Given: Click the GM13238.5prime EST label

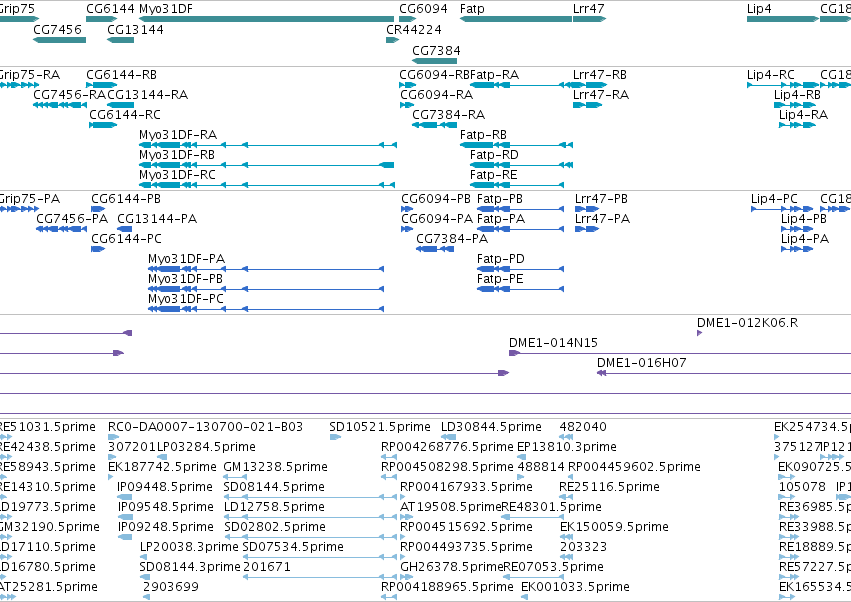Looking at the screenshot, I should 276,467.
